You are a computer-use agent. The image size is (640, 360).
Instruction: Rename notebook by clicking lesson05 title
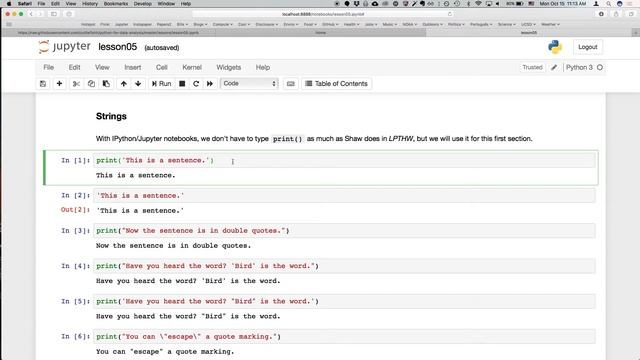(x=118, y=47)
